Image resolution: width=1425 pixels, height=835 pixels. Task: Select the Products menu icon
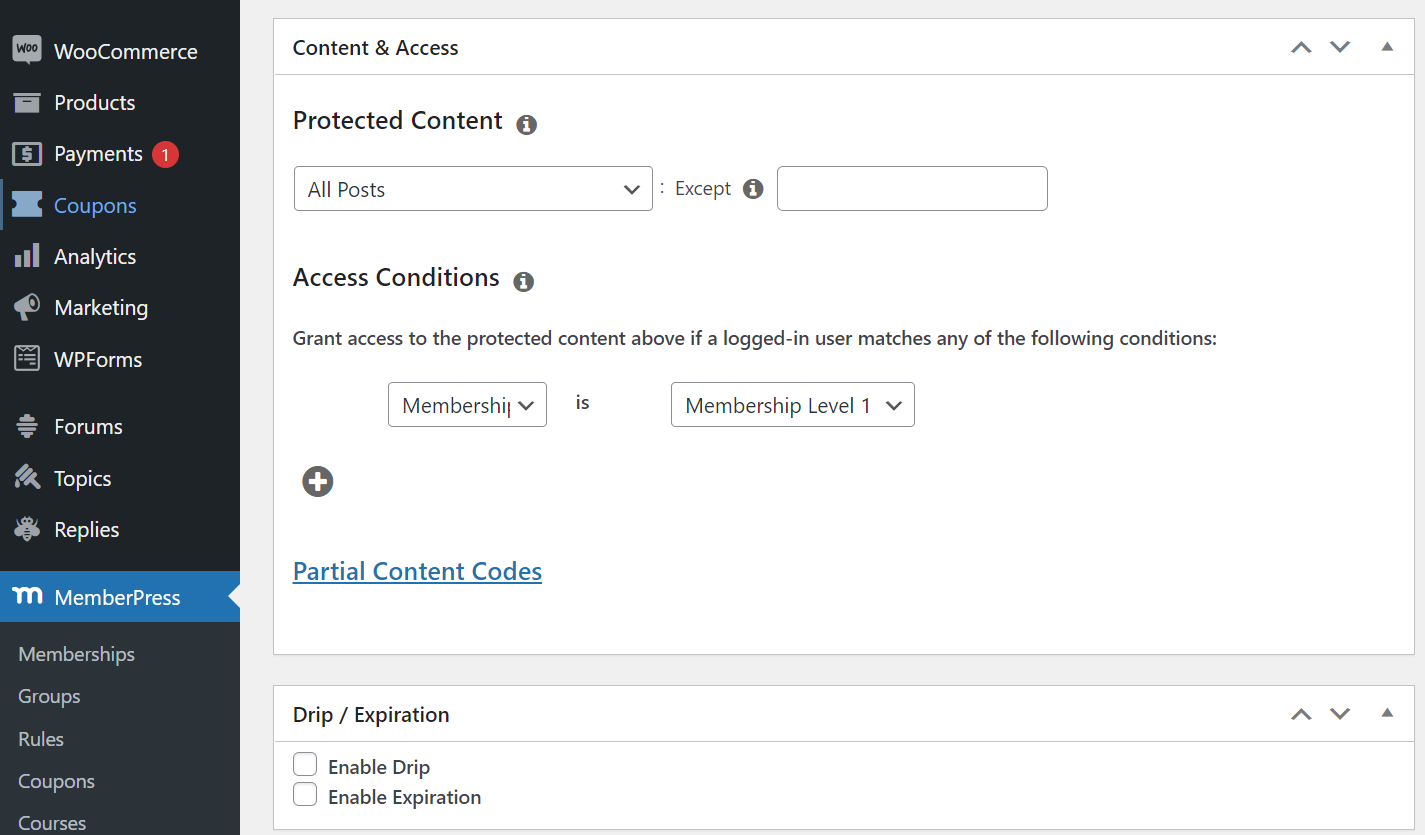25,102
